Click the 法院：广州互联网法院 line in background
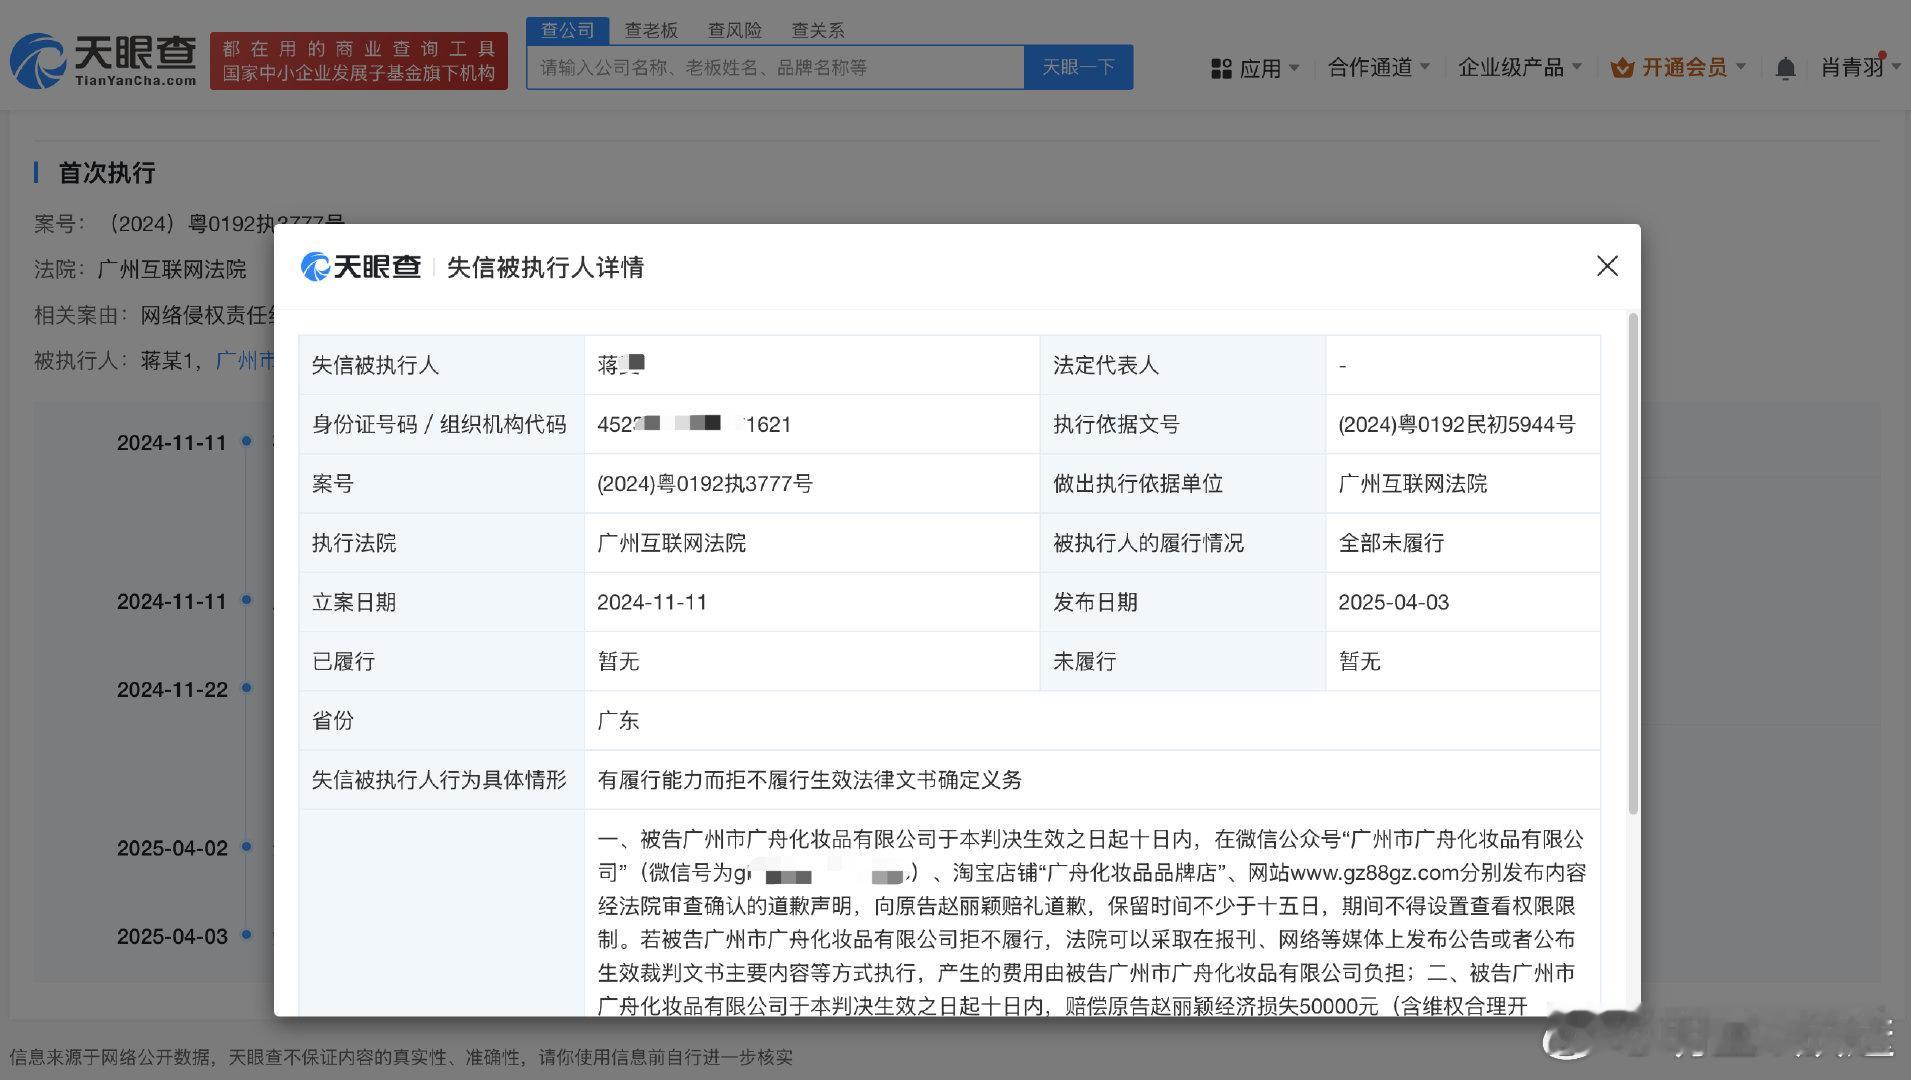The image size is (1911, 1080). (140, 269)
